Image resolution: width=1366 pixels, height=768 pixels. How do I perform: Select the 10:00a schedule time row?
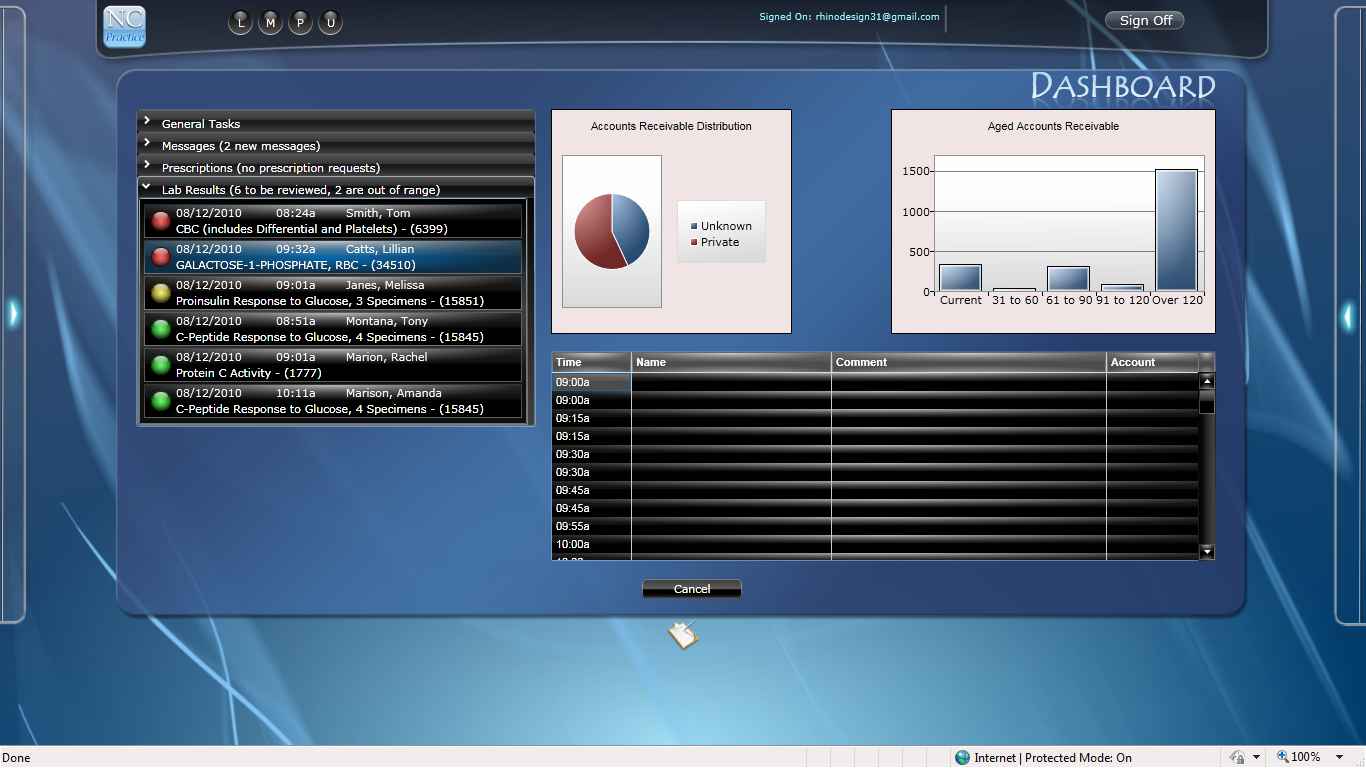tap(875, 544)
